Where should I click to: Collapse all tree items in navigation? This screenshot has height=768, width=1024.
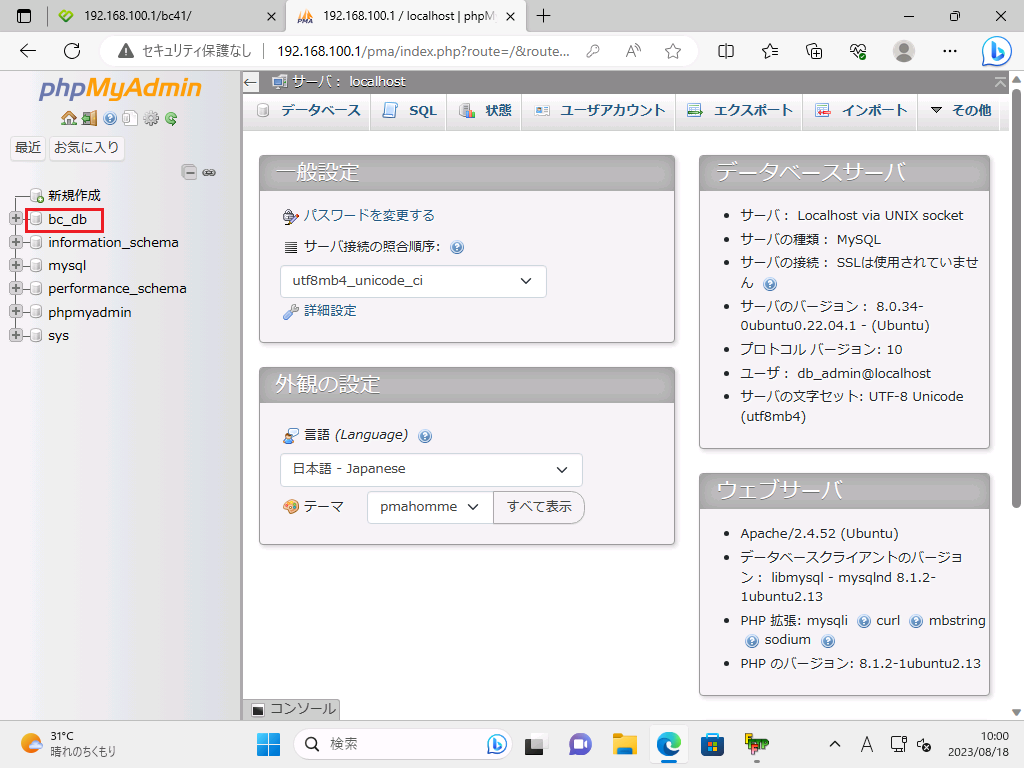[189, 172]
